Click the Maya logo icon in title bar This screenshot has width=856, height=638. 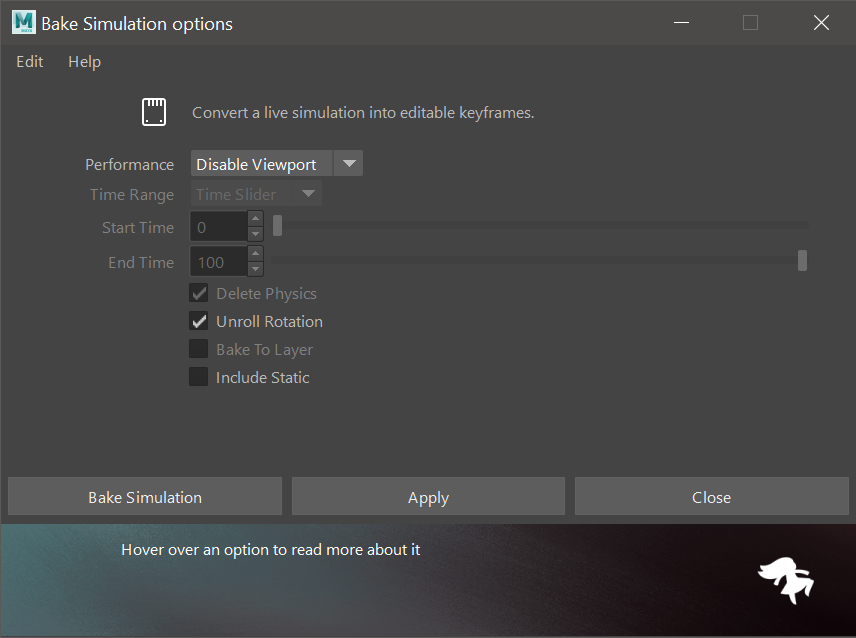(x=24, y=22)
